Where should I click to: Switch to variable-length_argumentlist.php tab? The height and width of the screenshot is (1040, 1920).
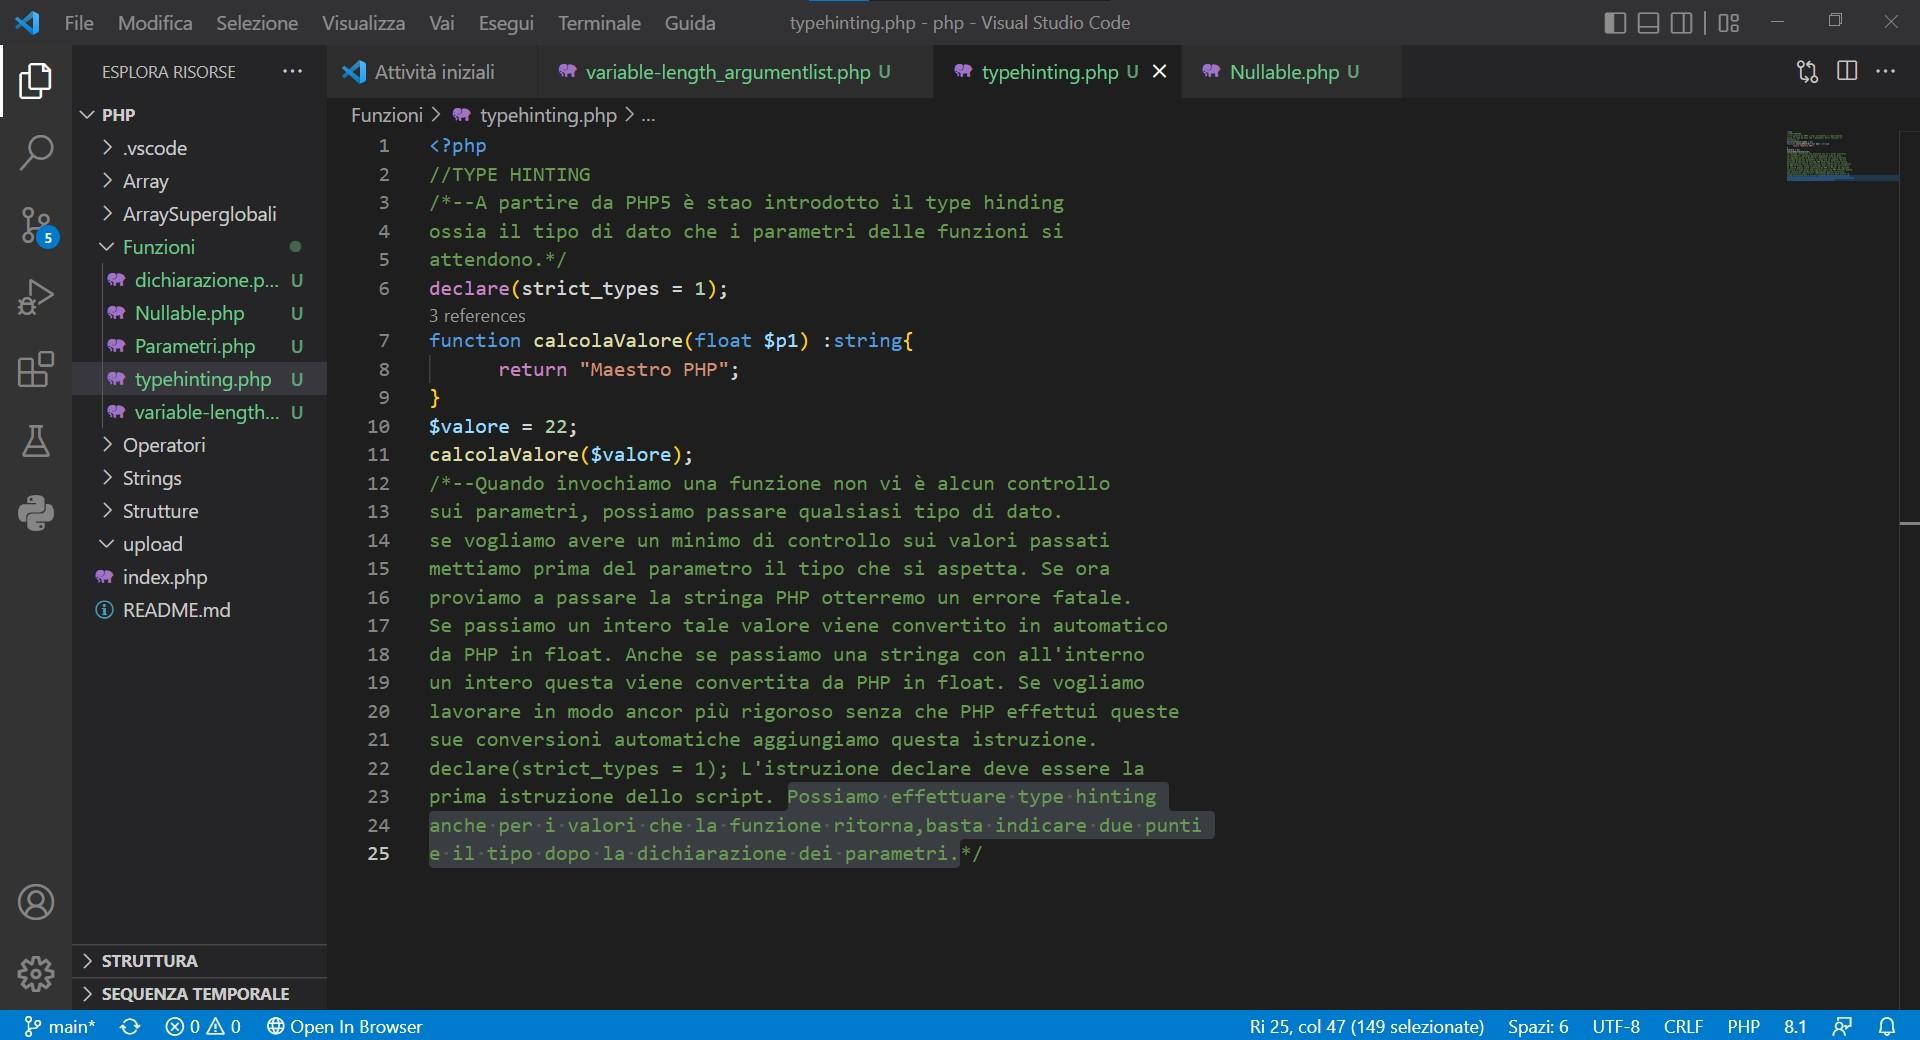[736, 72]
